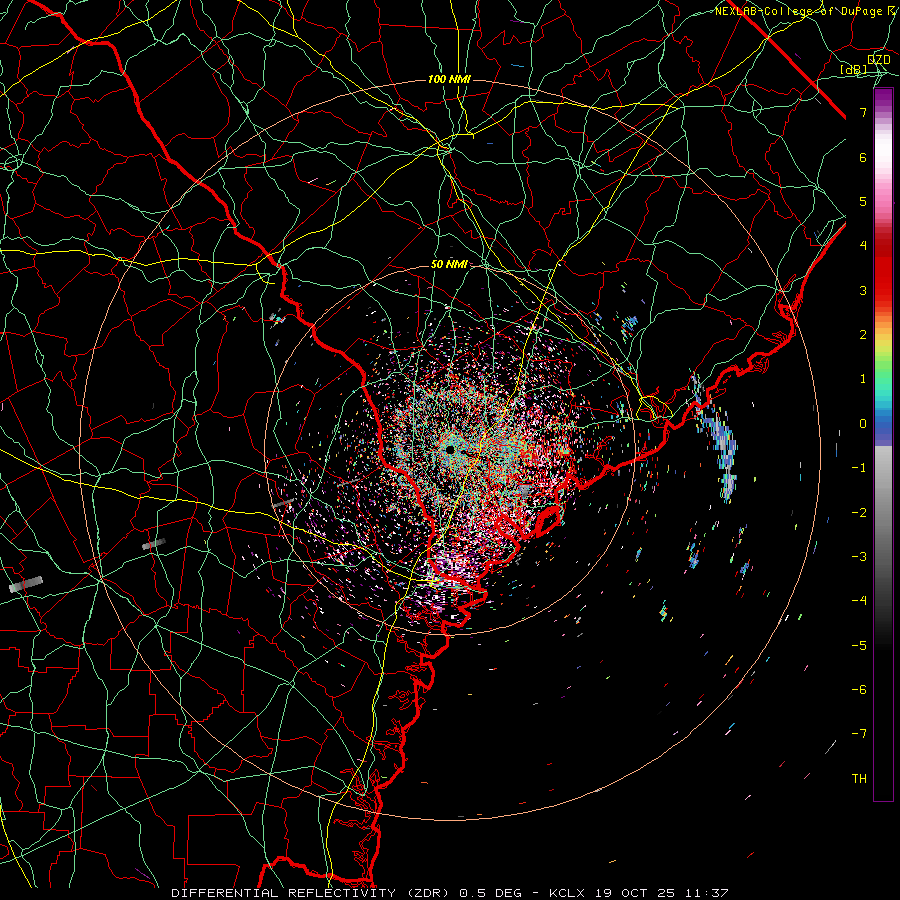This screenshot has height=900, width=900.
Task: Click the red section of the color bar
Action: 883,270
